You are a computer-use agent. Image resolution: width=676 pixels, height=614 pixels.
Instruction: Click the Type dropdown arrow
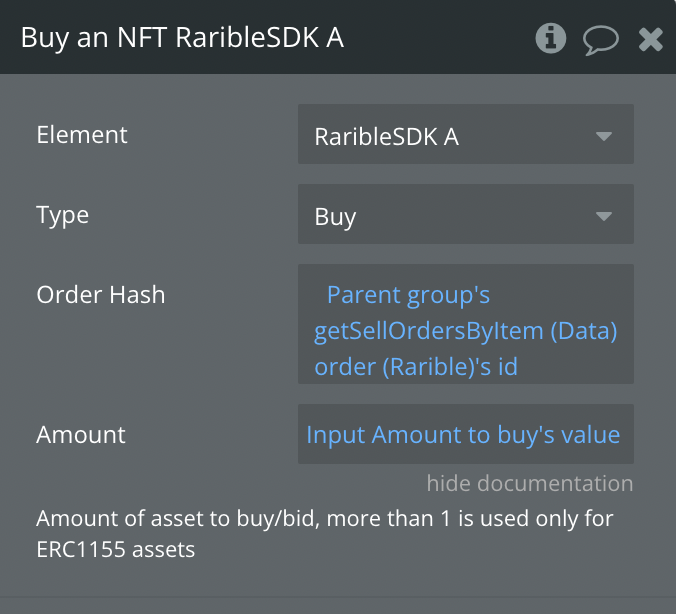[x=603, y=215]
